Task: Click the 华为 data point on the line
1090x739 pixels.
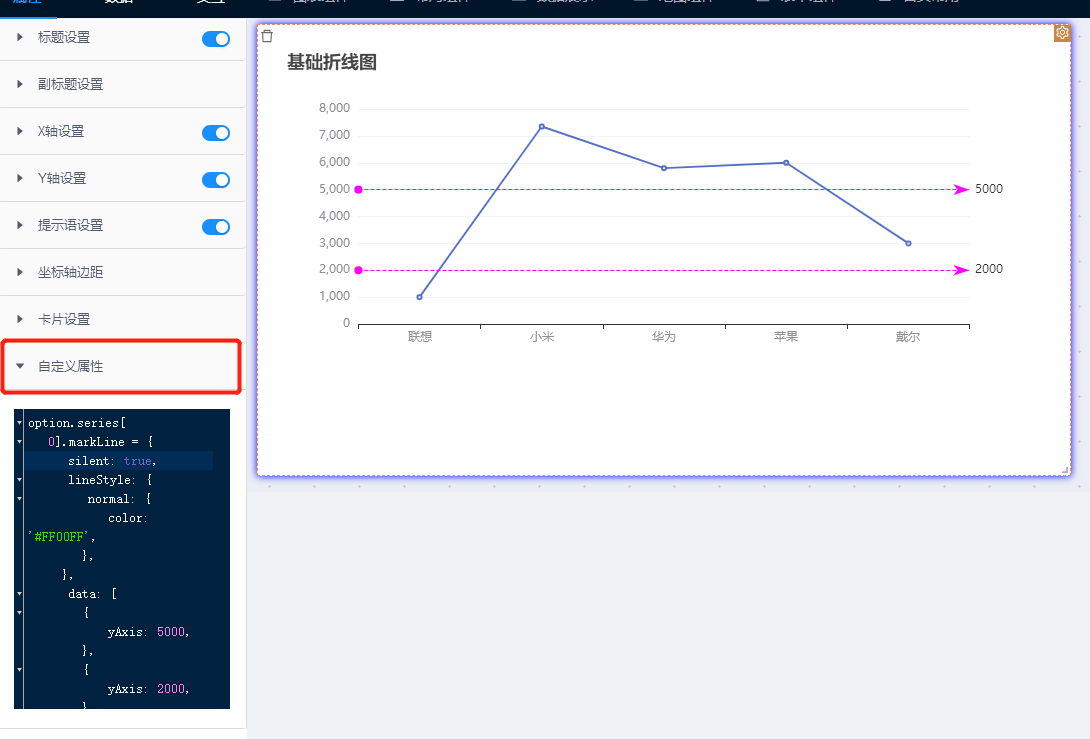Action: [x=664, y=168]
